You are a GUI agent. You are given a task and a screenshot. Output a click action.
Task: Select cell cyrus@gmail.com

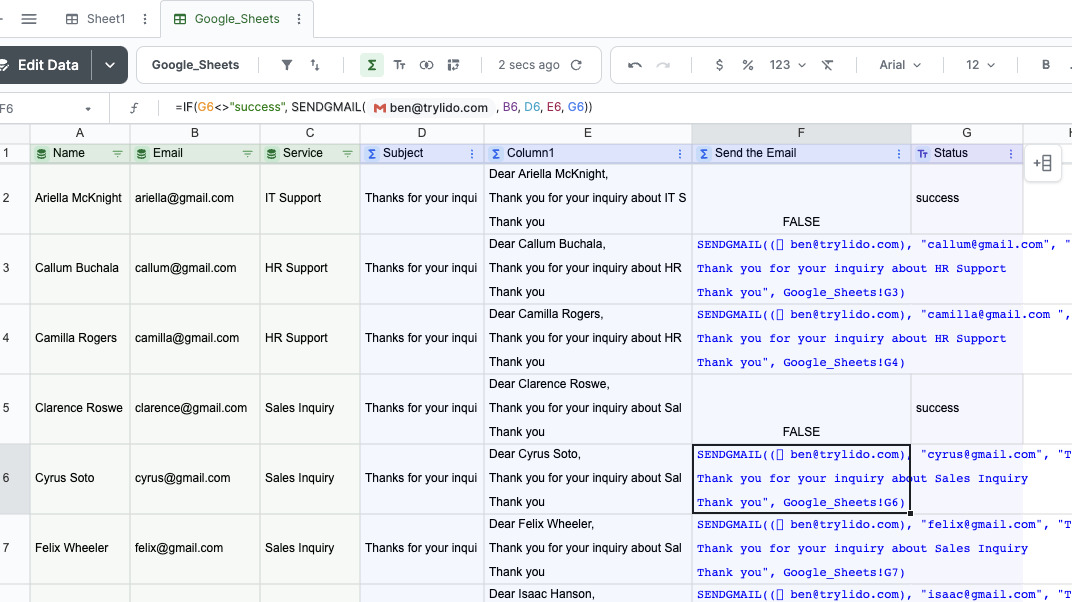click(x=195, y=478)
